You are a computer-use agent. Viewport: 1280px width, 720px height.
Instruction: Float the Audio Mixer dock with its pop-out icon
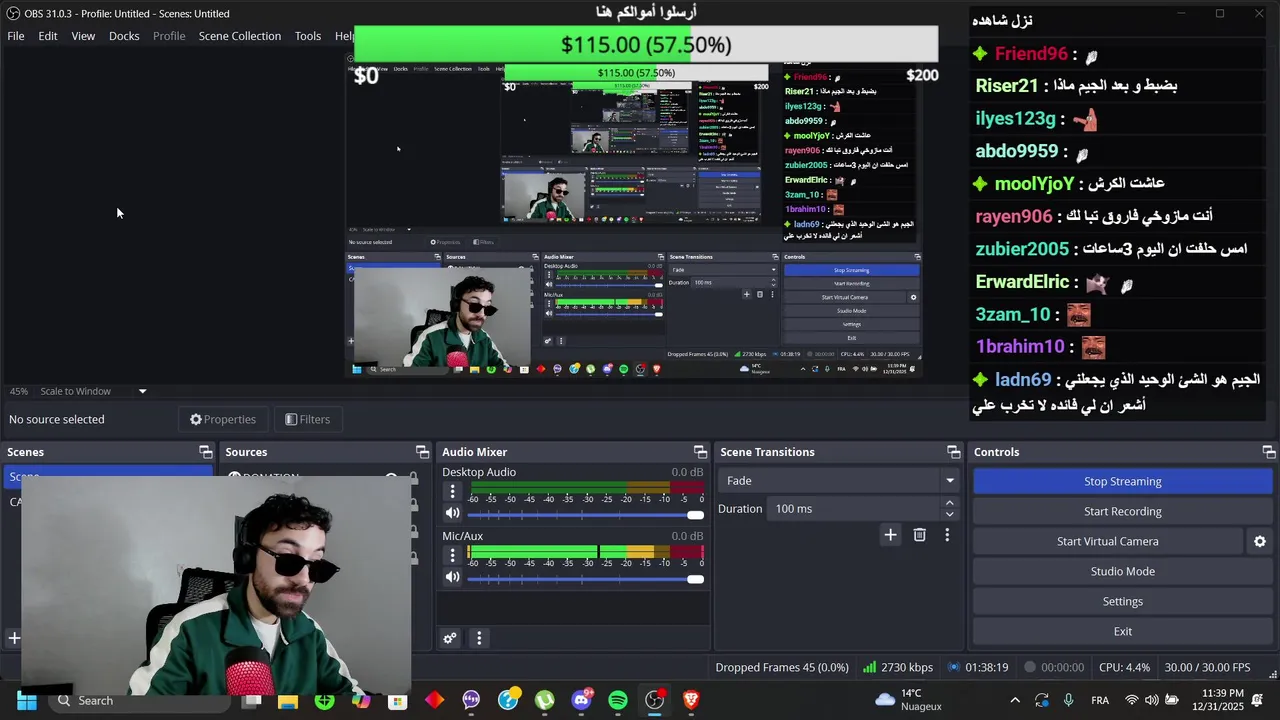coord(700,452)
